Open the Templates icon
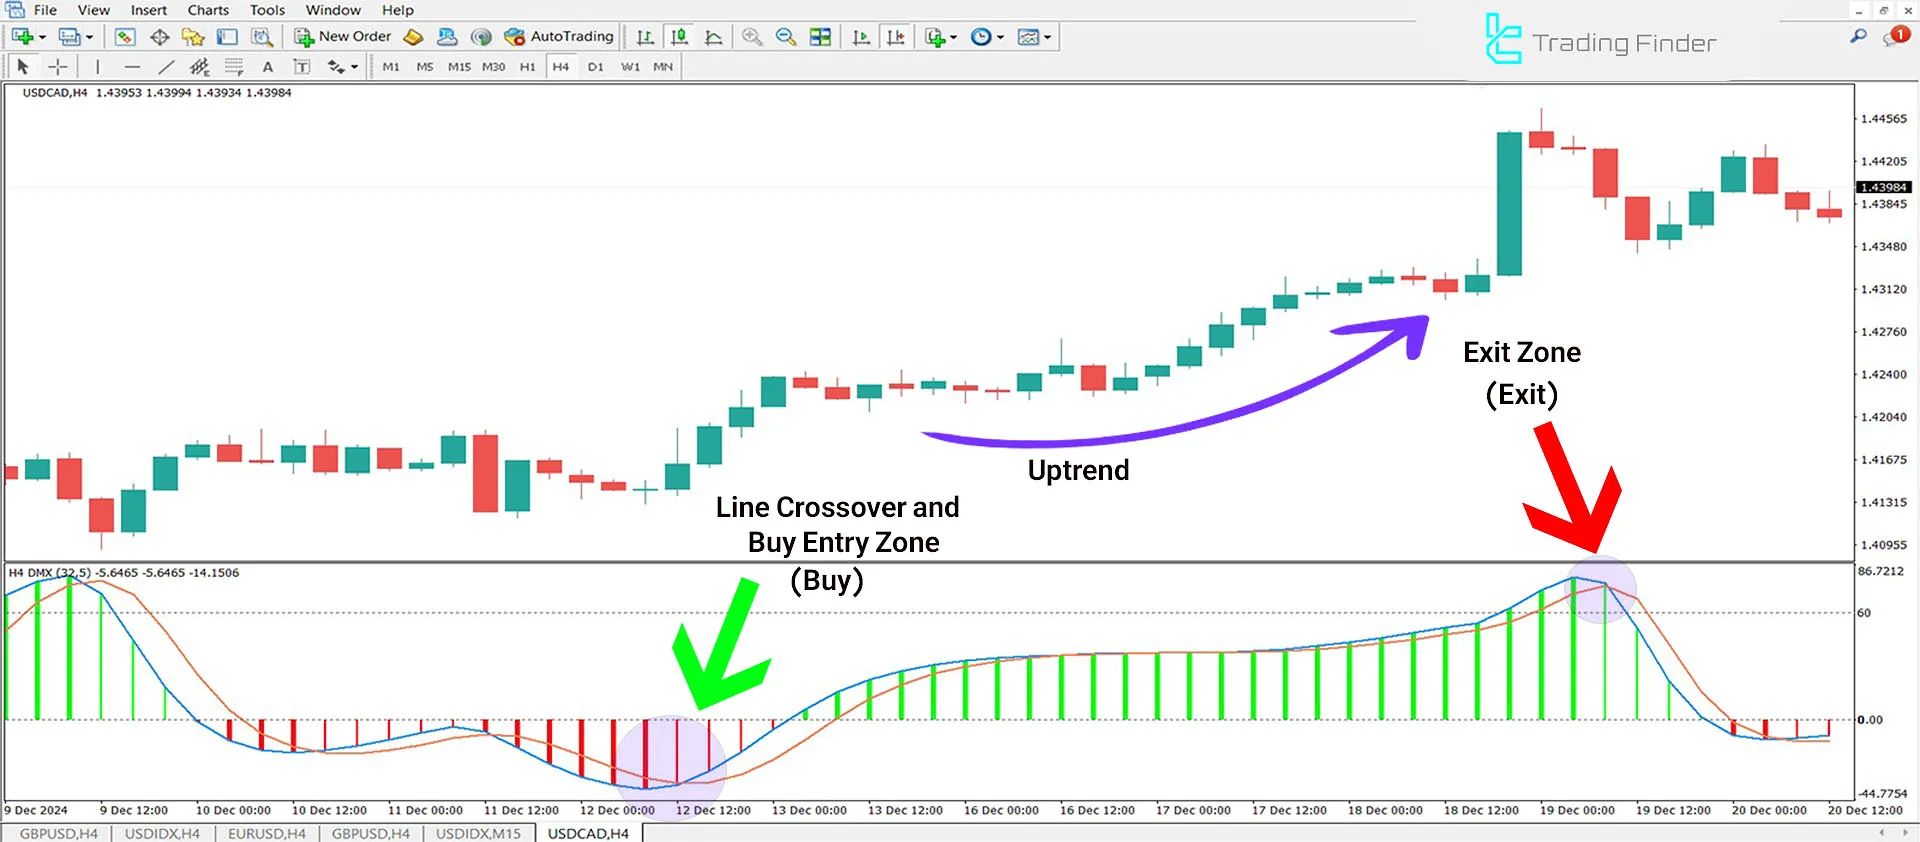 (1028, 37)
